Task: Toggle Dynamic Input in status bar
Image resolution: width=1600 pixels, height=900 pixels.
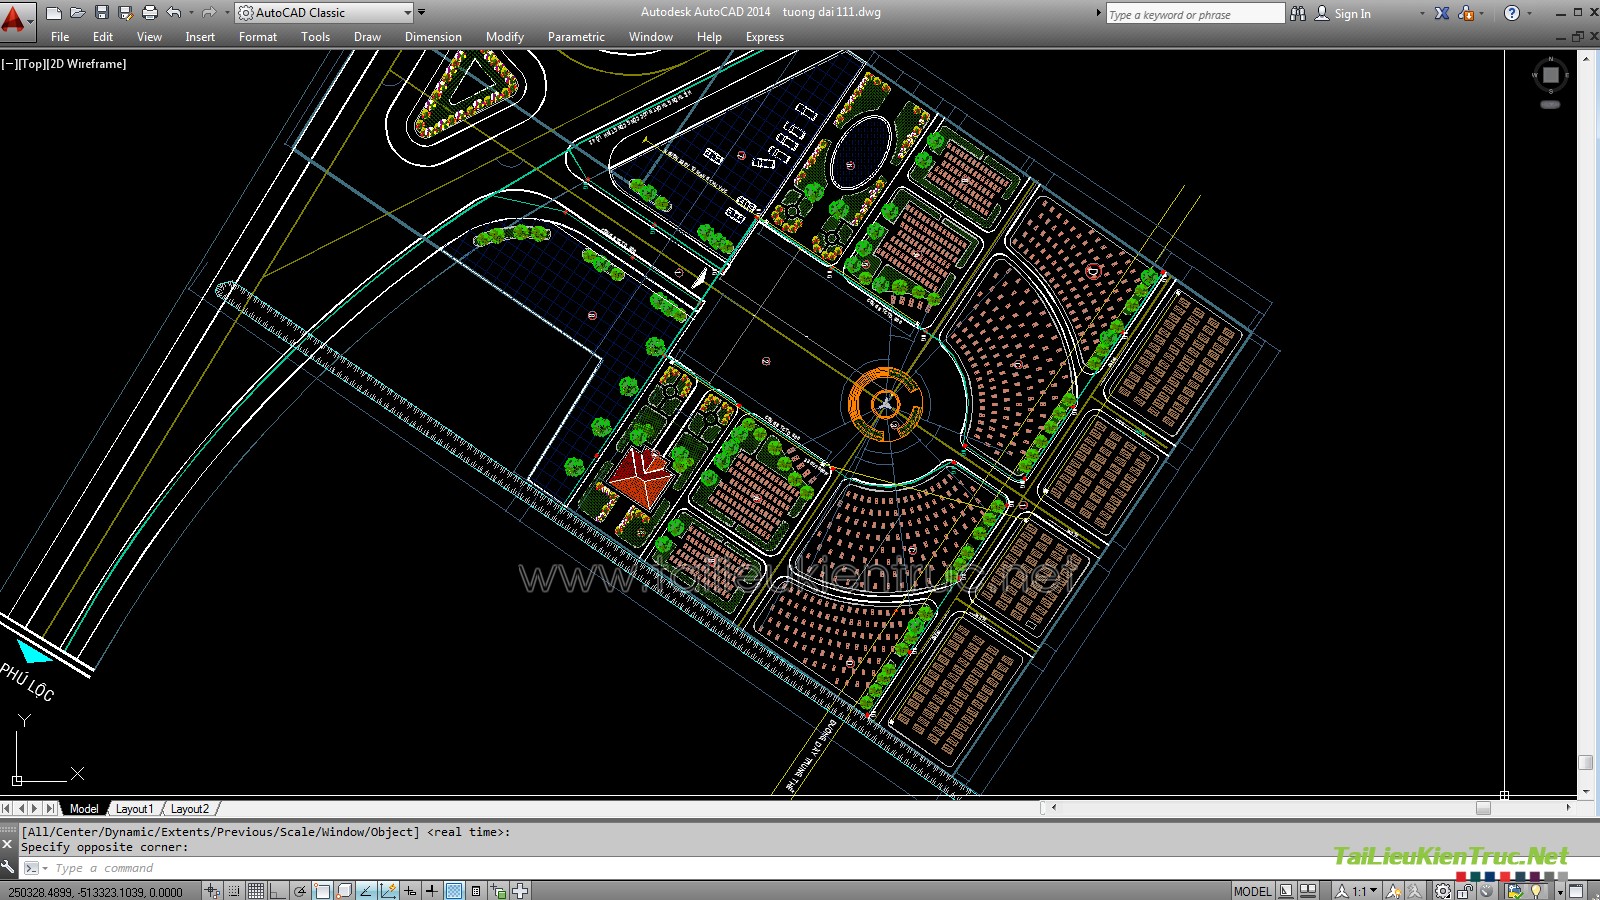Action: click(410, 890)
